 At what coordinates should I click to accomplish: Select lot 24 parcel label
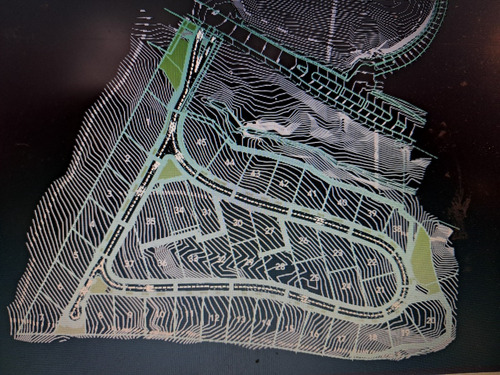coord(347,286)
